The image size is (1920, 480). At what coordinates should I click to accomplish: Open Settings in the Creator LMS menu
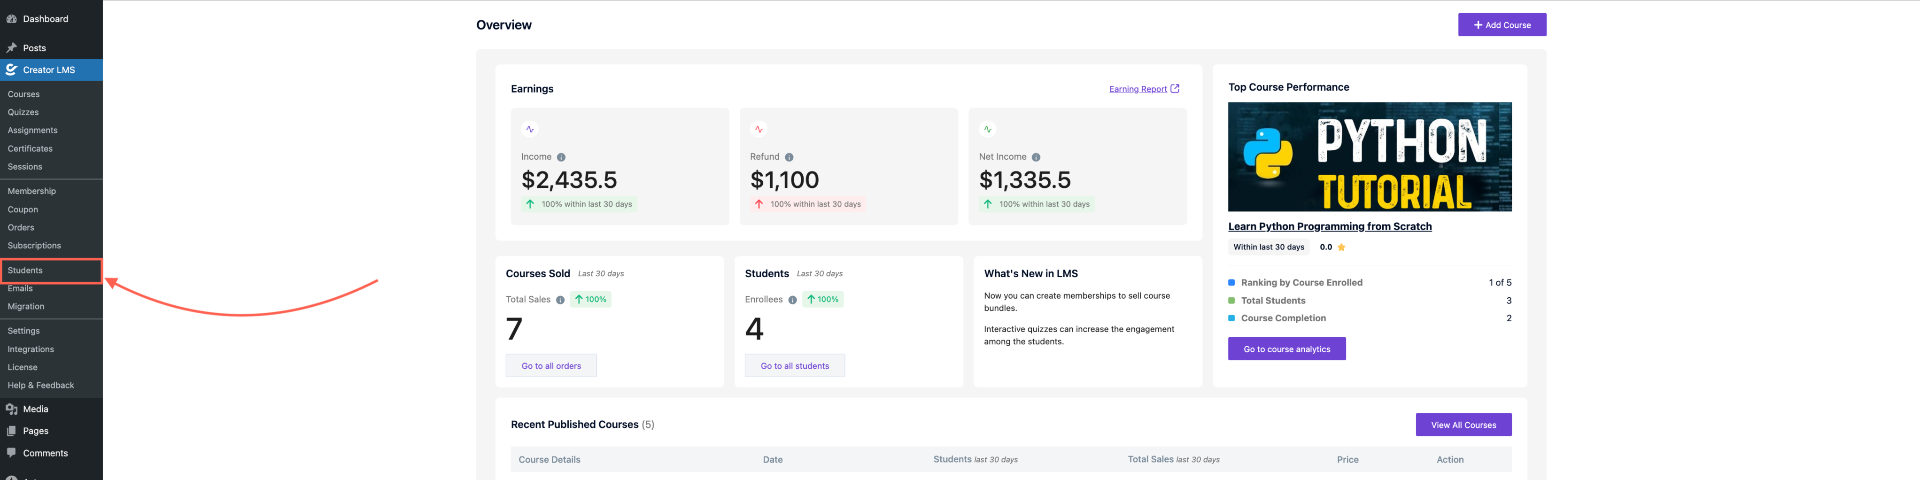point(24,331)
